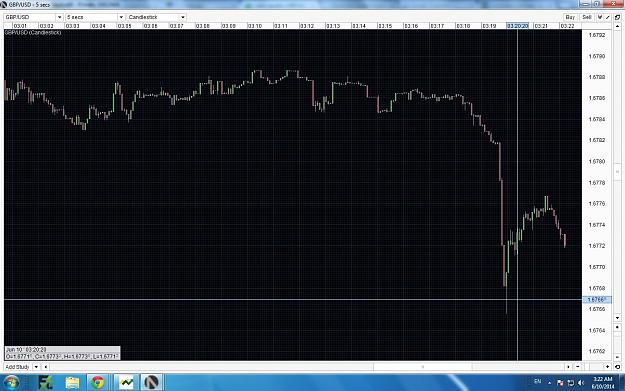
Task: Click the 03:20:20 highlighted time label
Action: pyautogui.click(x=517, y=26)
